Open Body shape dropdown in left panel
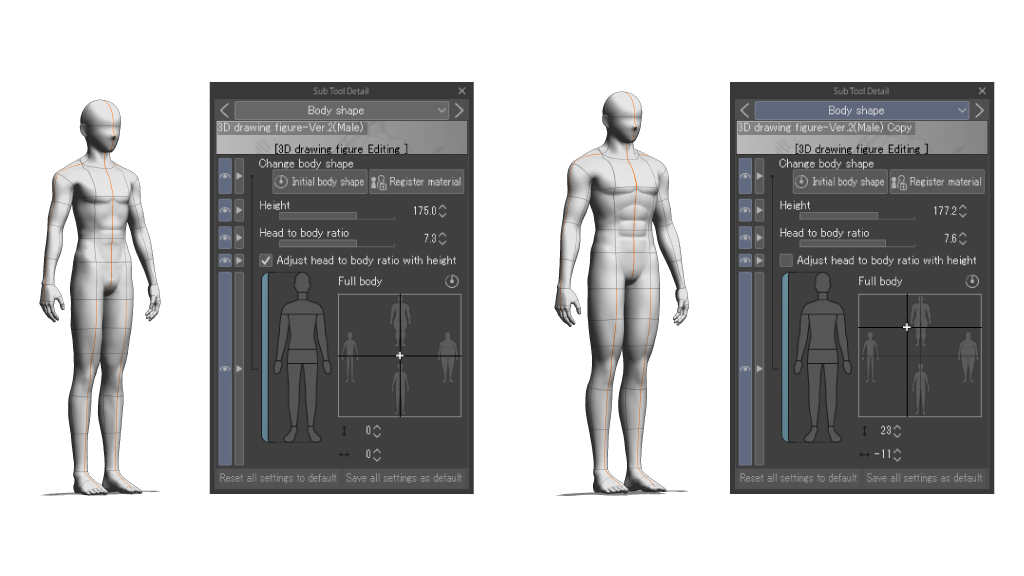The width and height of the screenshot is (1024, 576). point(342,110)
